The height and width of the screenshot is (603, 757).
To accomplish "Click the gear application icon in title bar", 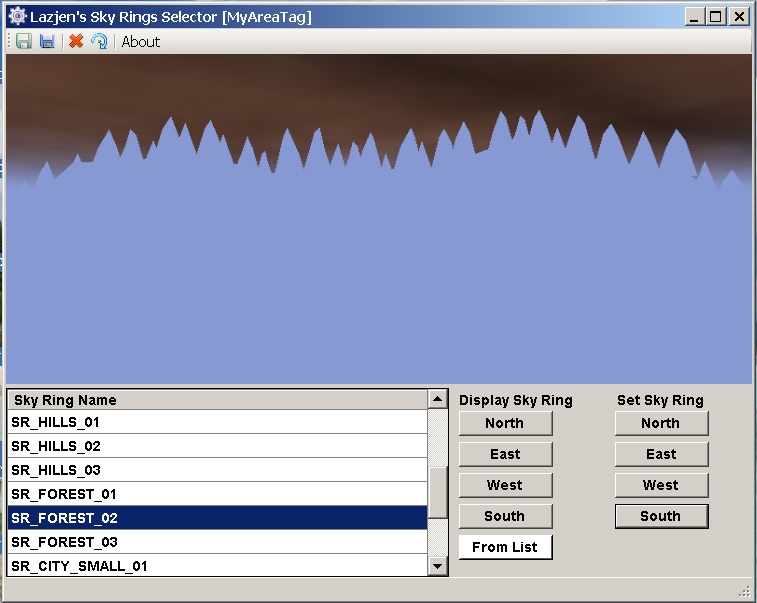I will [17, 16].
